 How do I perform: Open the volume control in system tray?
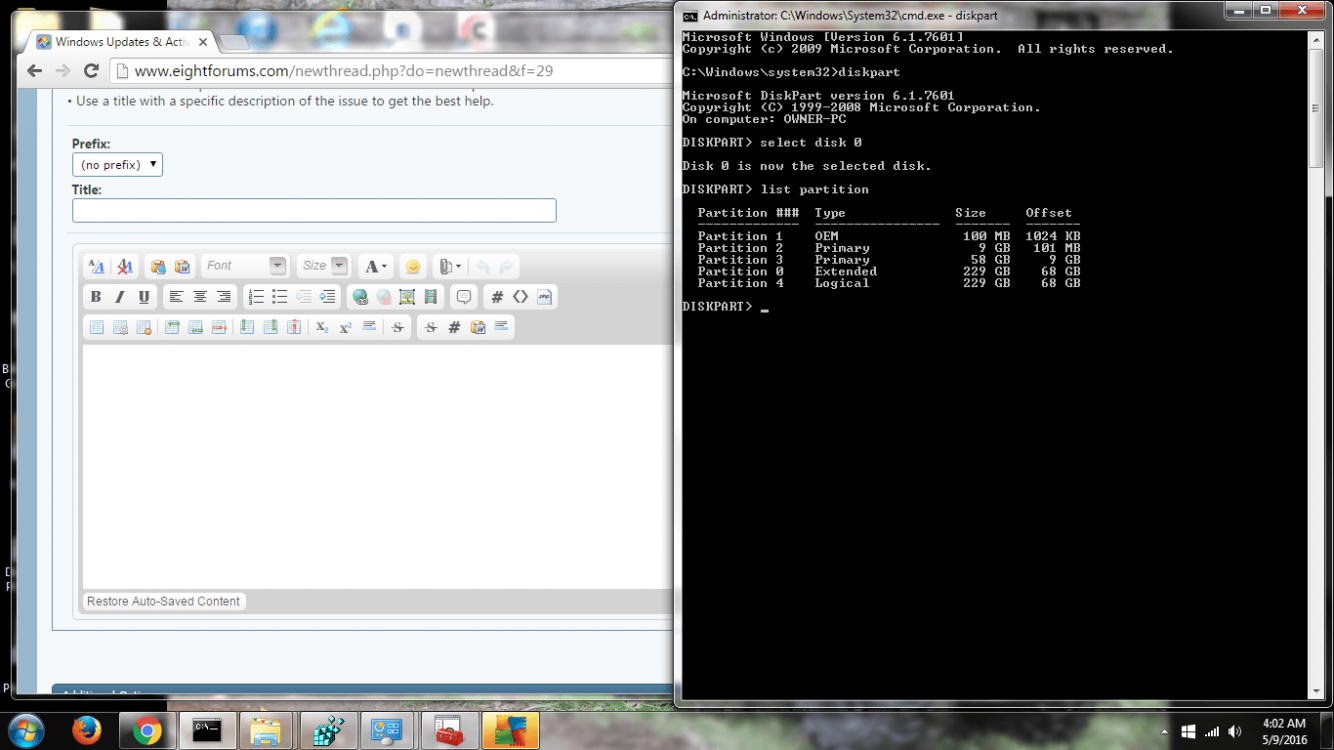point(1235,731)
